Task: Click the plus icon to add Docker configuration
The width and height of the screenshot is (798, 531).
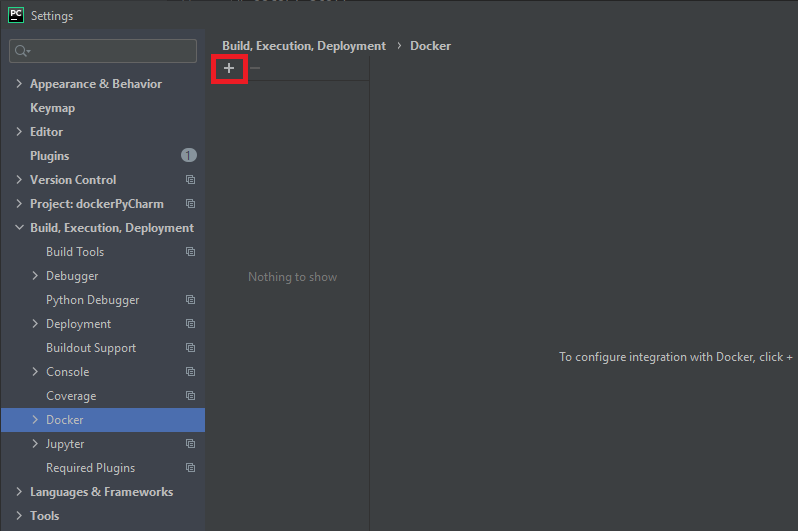Action: coord(229,68)
